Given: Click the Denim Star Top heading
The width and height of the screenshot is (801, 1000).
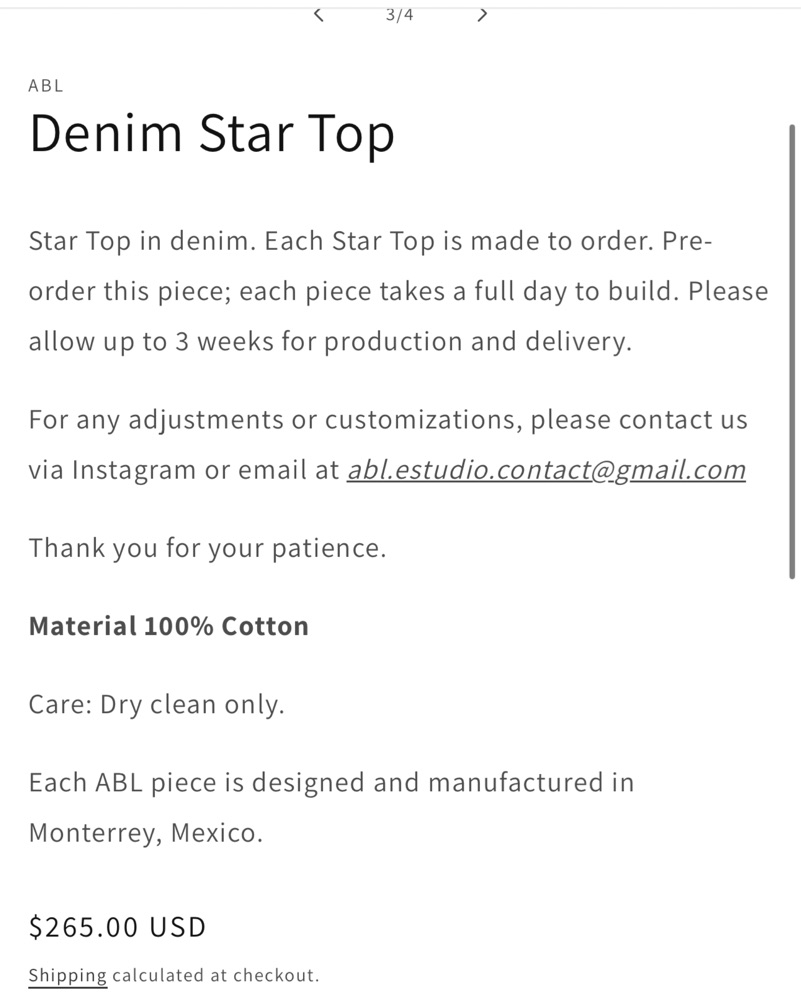Looking at the screenshot, I should click(x=212, y=134).
